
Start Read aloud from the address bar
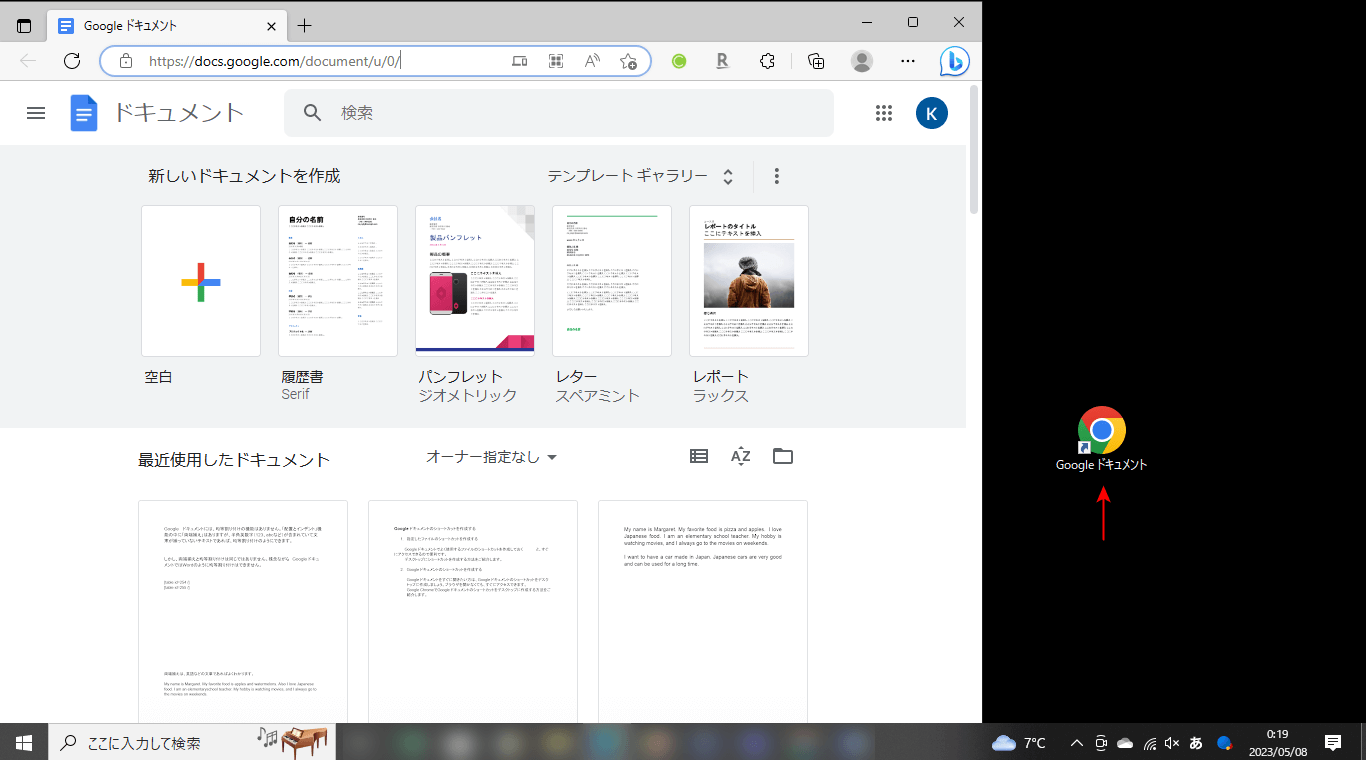coord(592,61)
